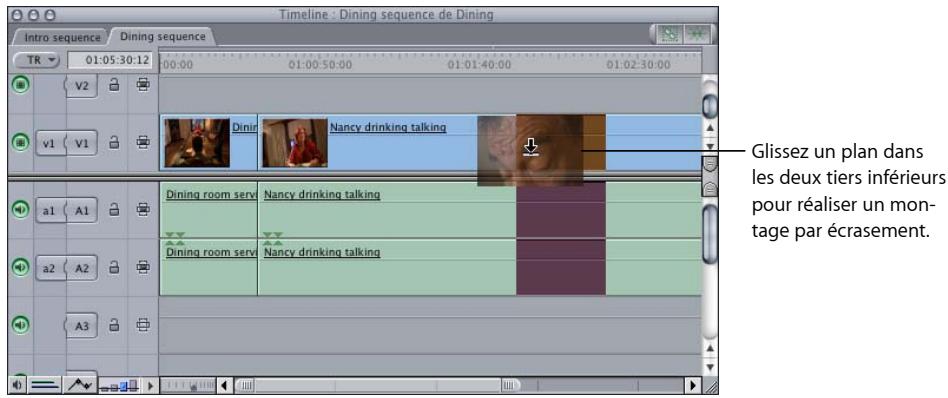948x398 pixels.
Task: Change Track Height control
Action: [x=119, y=385]
